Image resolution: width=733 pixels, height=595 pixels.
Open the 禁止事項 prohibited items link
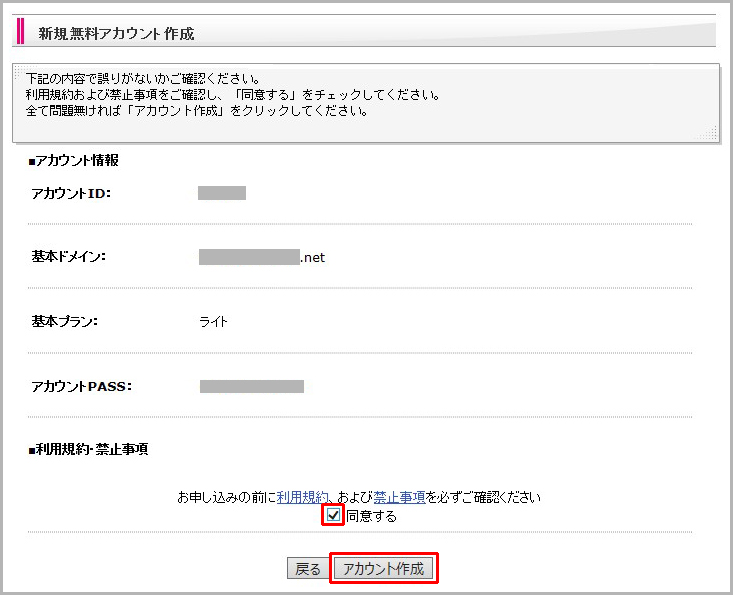tap(399, 497)
